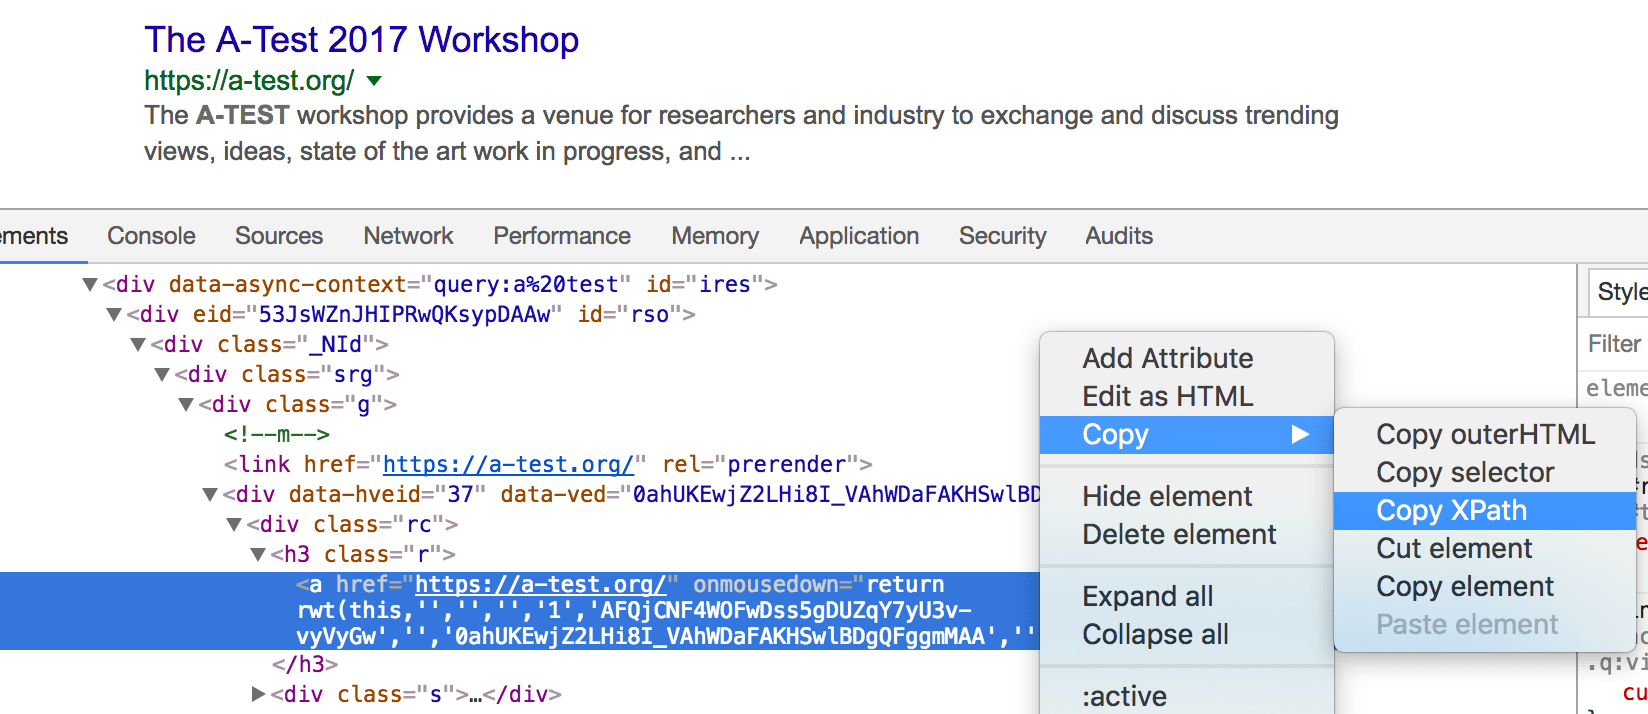Choose Delete element
Viewport: 1648px width, 714px height.
click(x=1179, y=534)
